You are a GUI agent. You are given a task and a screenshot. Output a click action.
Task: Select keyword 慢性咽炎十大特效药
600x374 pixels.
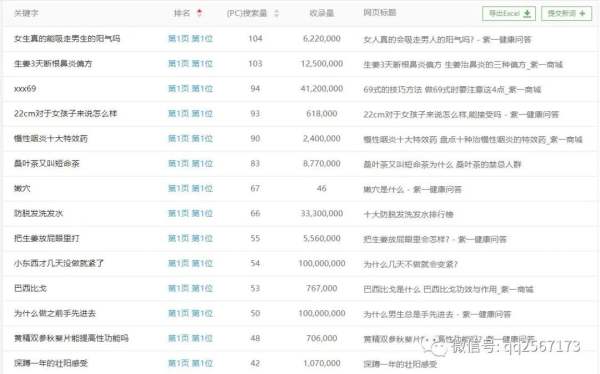[x=51, y=139]
